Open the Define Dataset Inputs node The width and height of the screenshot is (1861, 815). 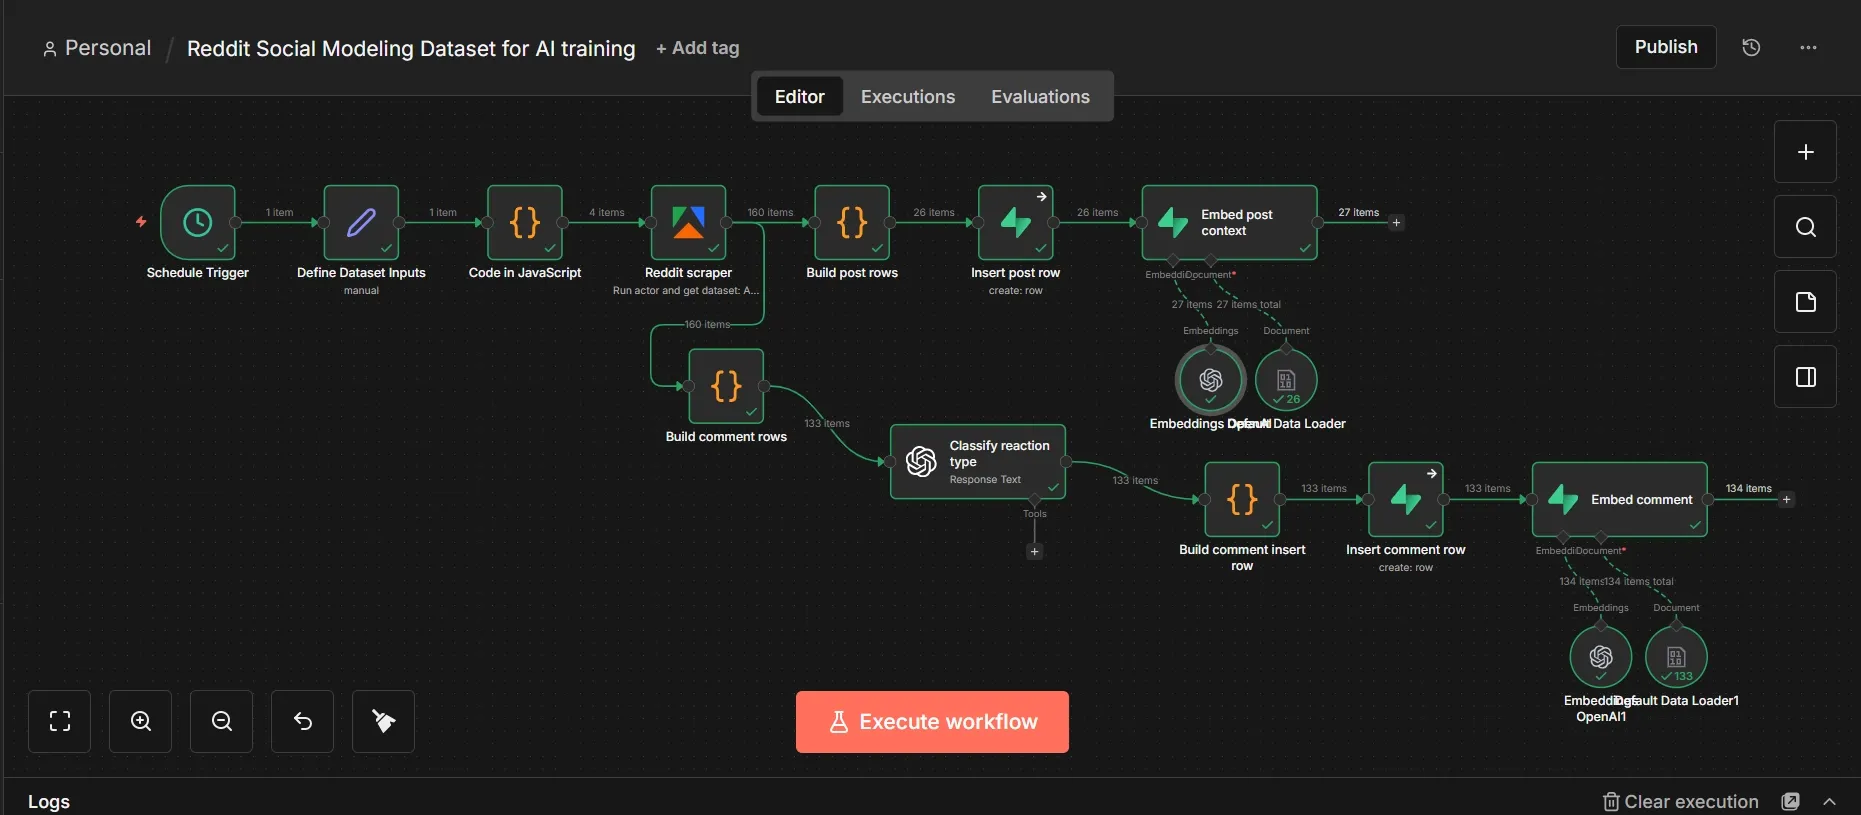coord(361,222)
